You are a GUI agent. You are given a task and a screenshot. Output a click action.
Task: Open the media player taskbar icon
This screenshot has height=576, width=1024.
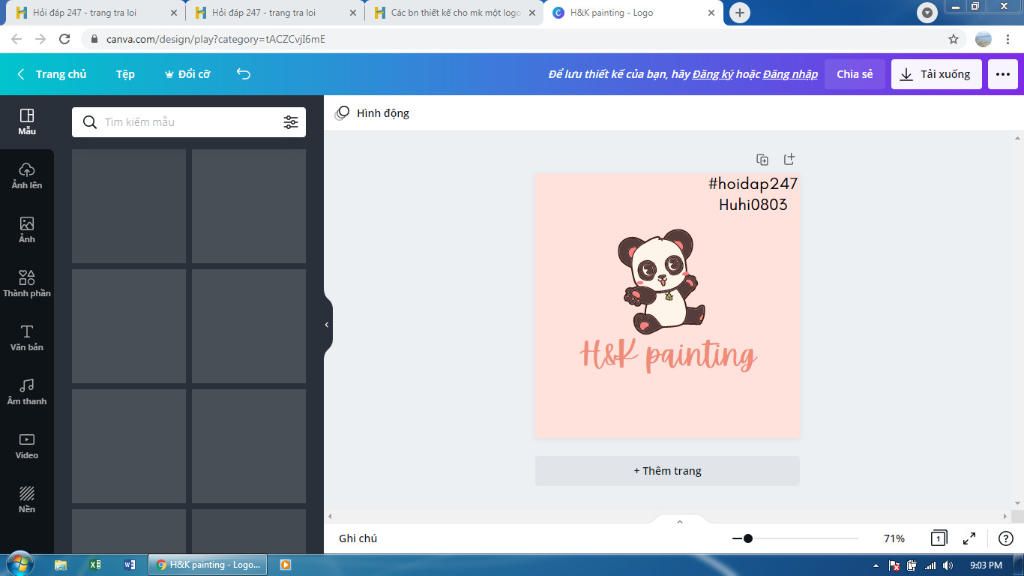[285, 565]
